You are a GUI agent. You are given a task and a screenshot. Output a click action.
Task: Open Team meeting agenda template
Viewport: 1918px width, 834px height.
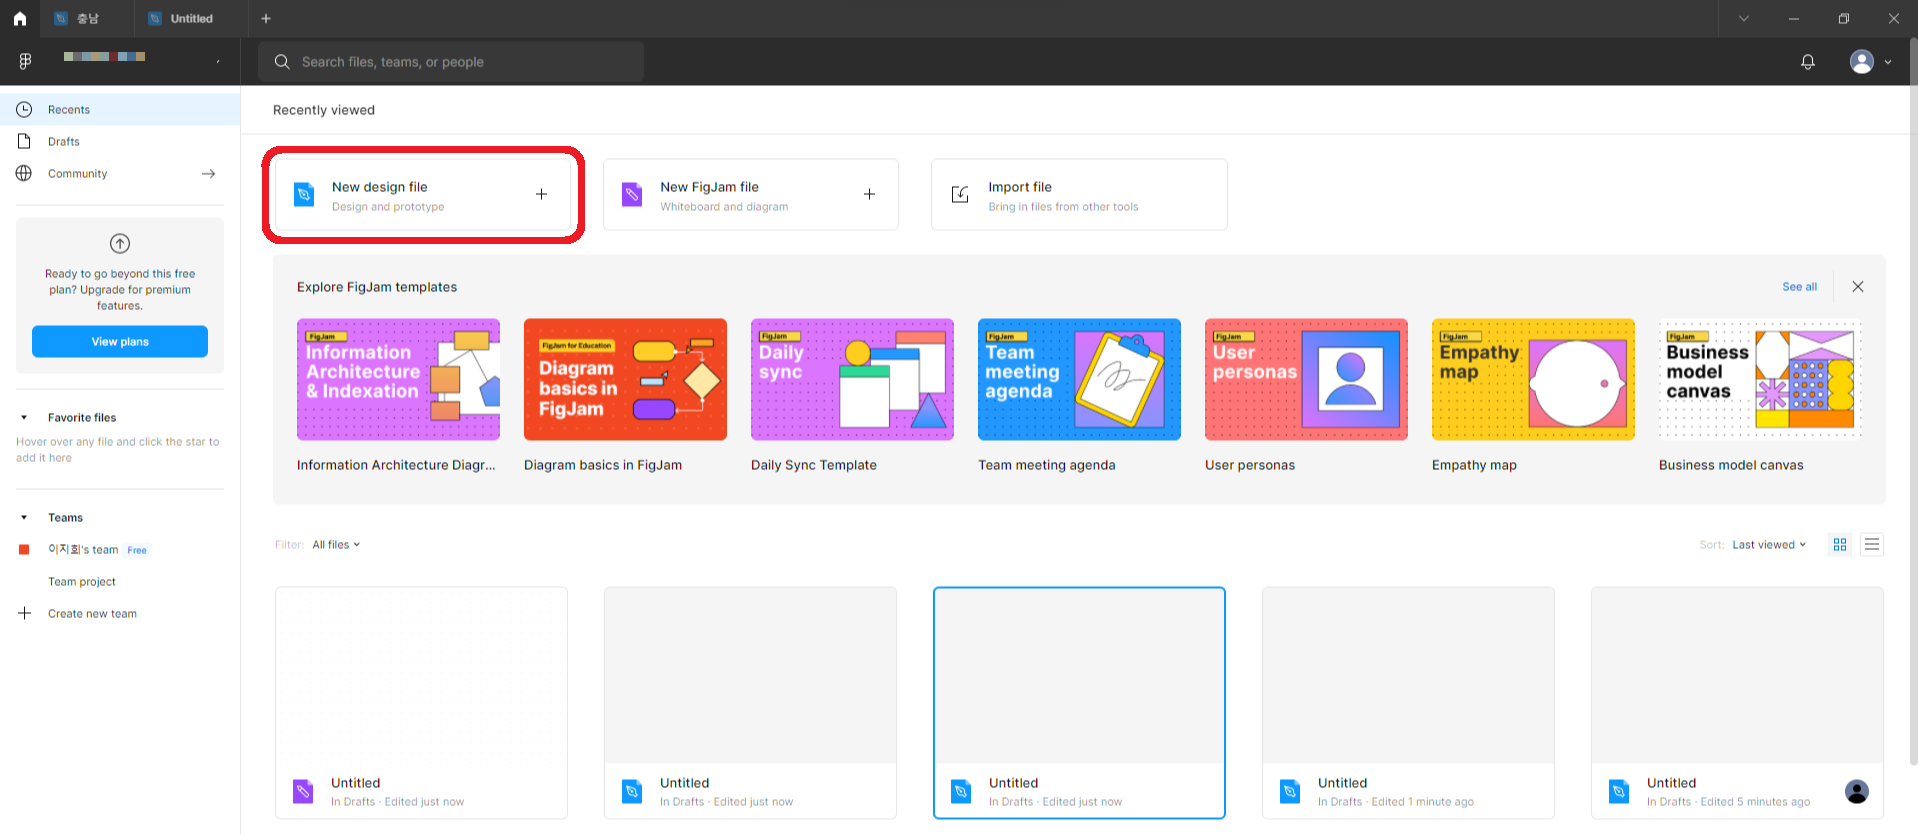(1079, 379)
